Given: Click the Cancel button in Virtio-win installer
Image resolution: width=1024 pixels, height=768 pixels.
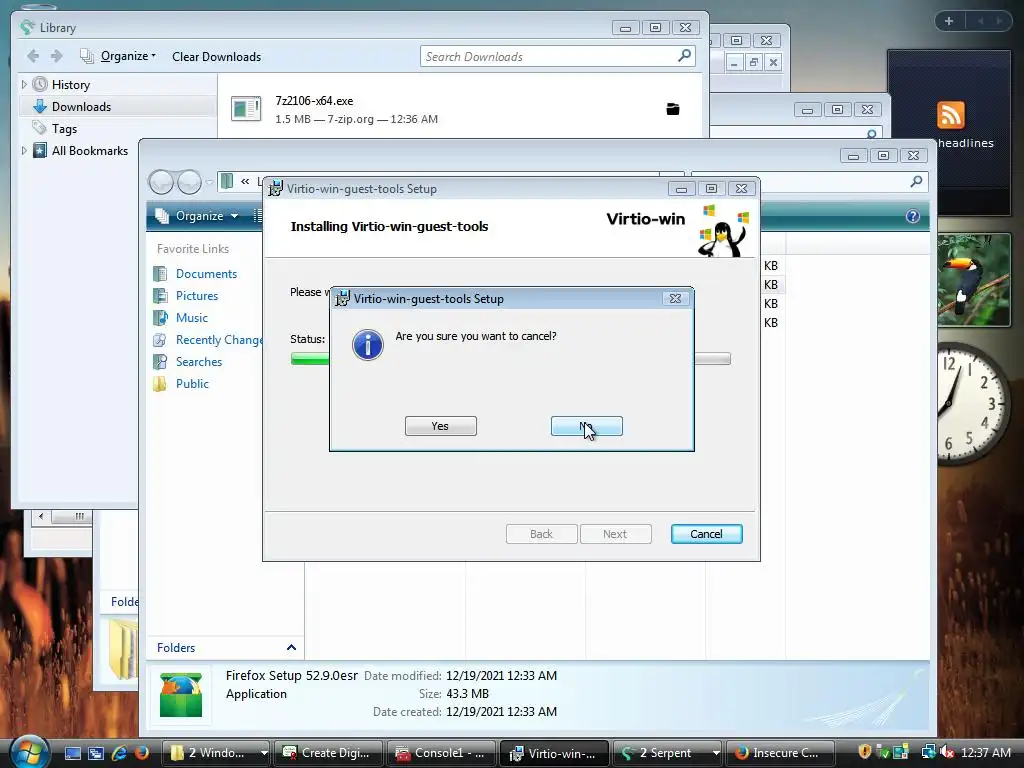Looking at the screenshot, I should tap(707, 534).
